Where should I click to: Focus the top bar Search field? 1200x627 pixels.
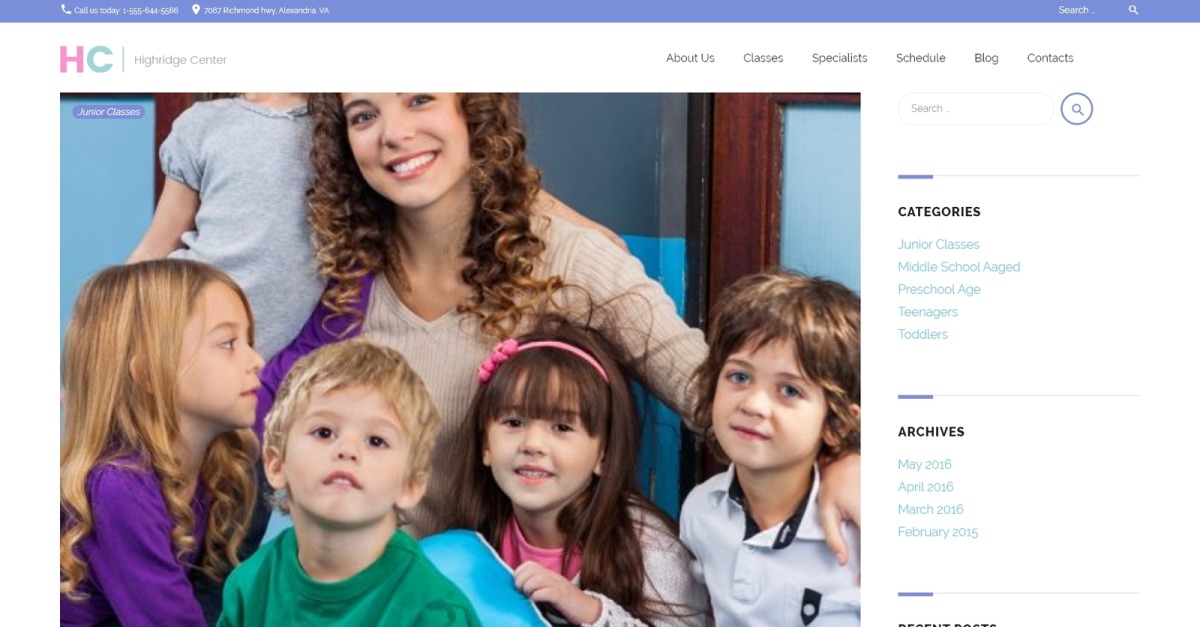1087,10
